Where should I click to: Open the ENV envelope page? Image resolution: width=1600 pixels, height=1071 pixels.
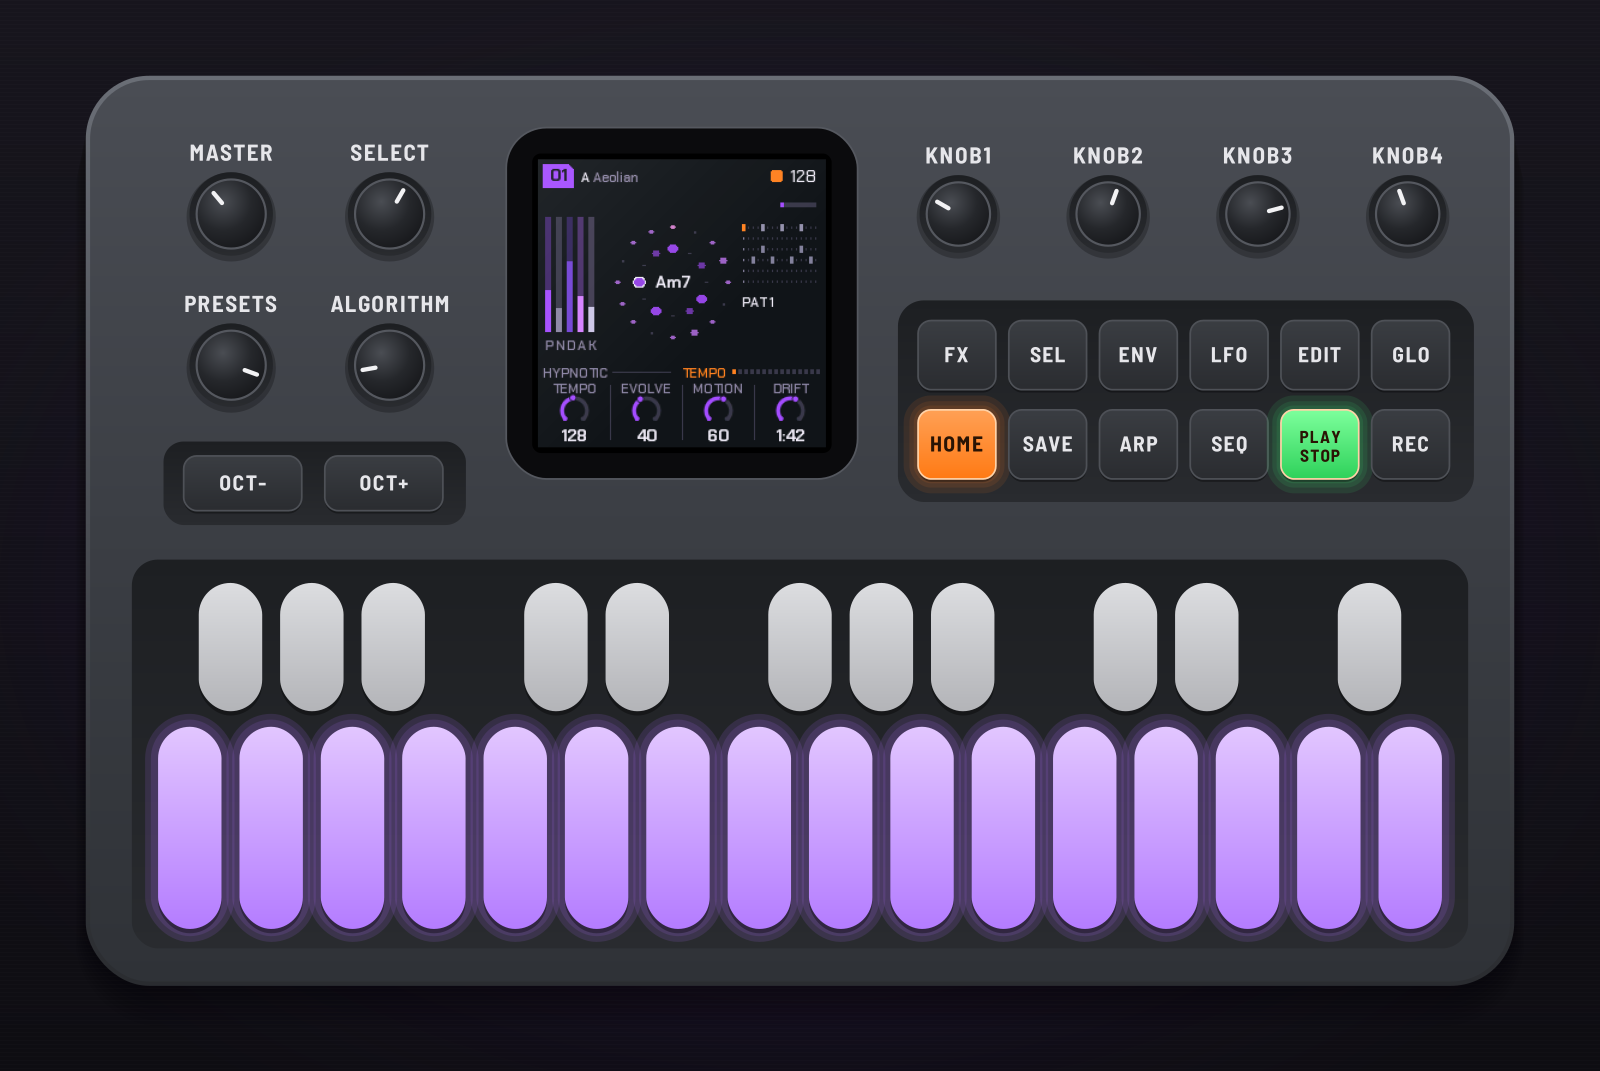click(1138, 355)
